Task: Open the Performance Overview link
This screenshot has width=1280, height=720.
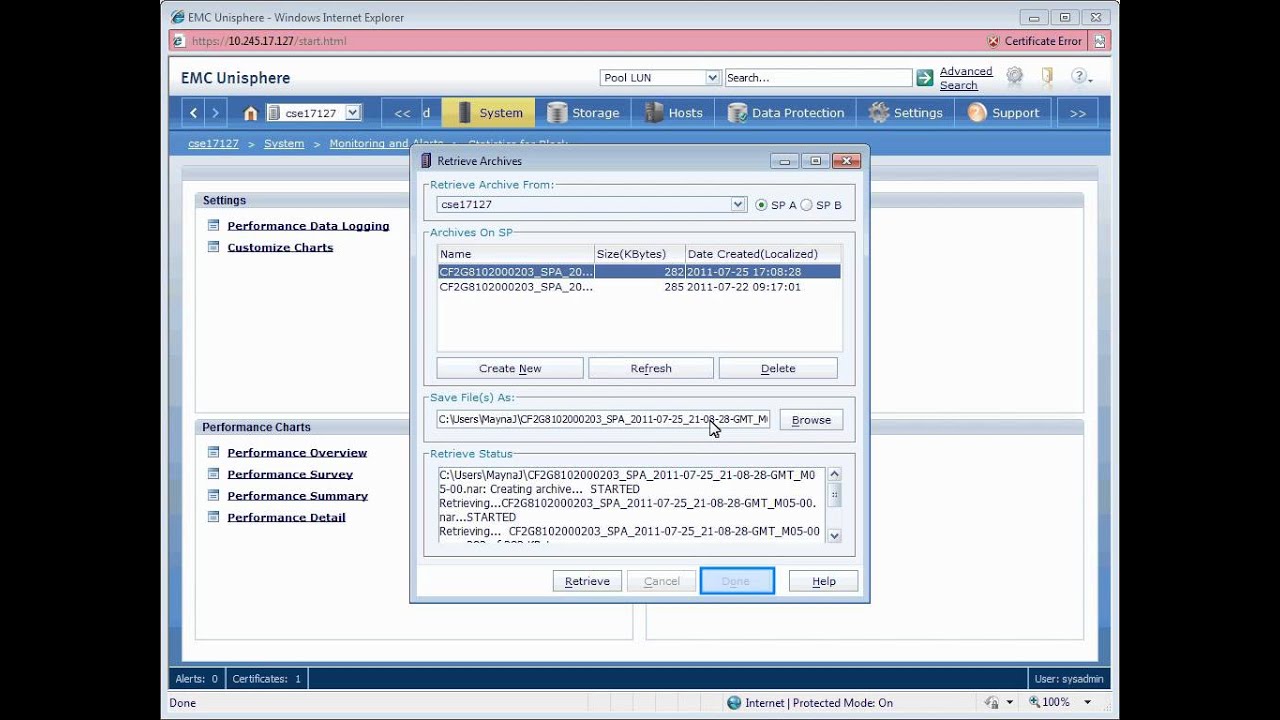Action: coord(297,453)
